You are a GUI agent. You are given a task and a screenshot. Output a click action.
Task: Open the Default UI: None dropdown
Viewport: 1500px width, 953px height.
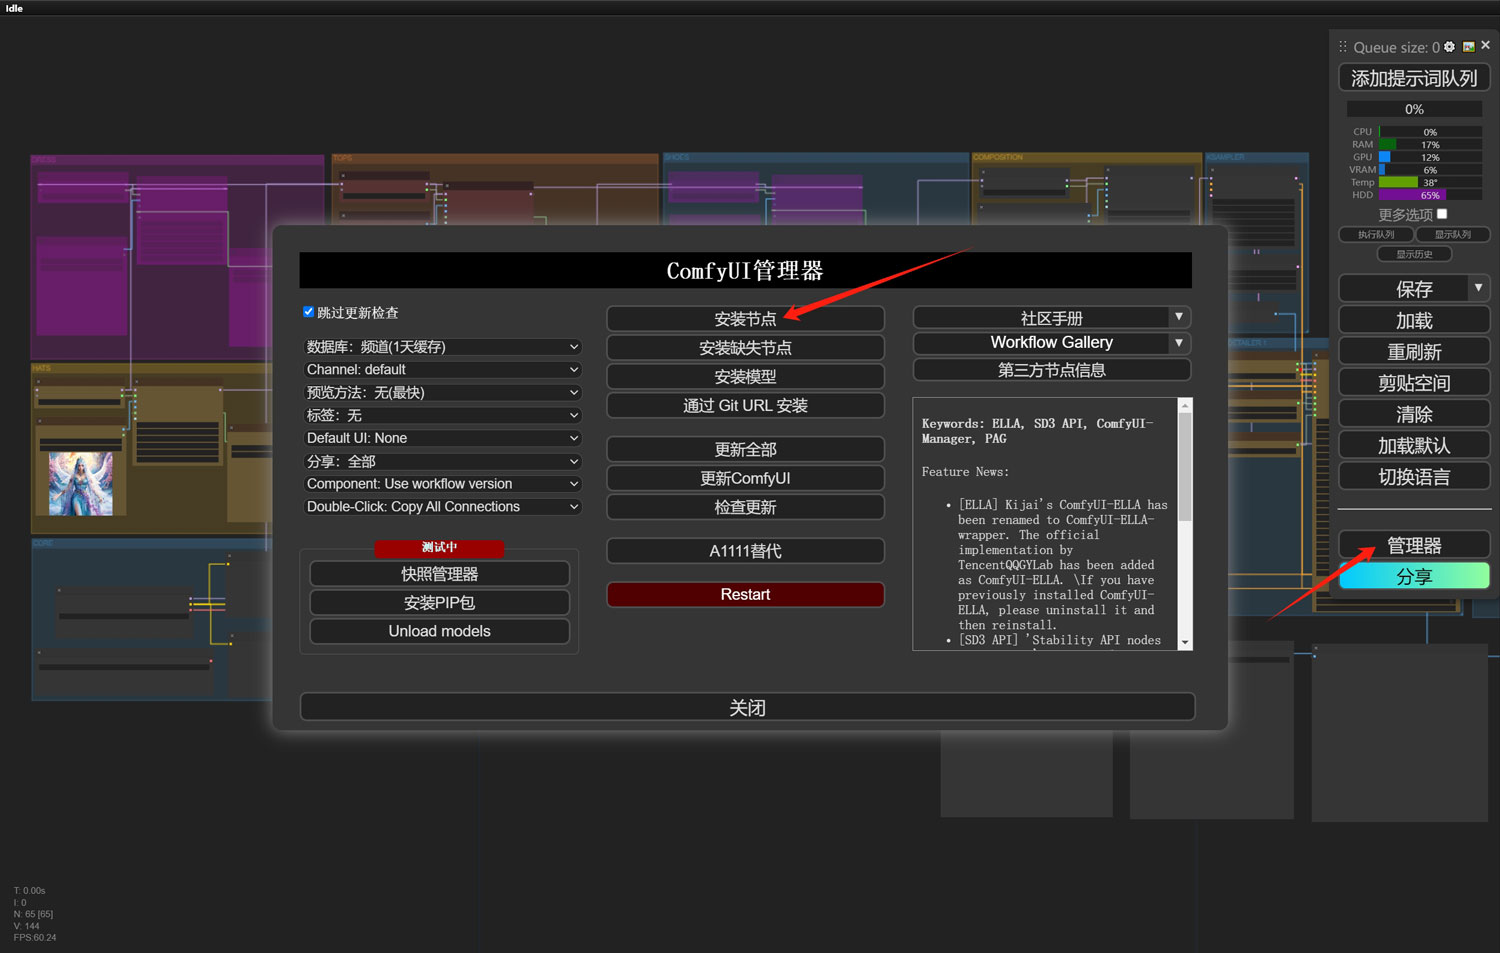click(441, 439)
